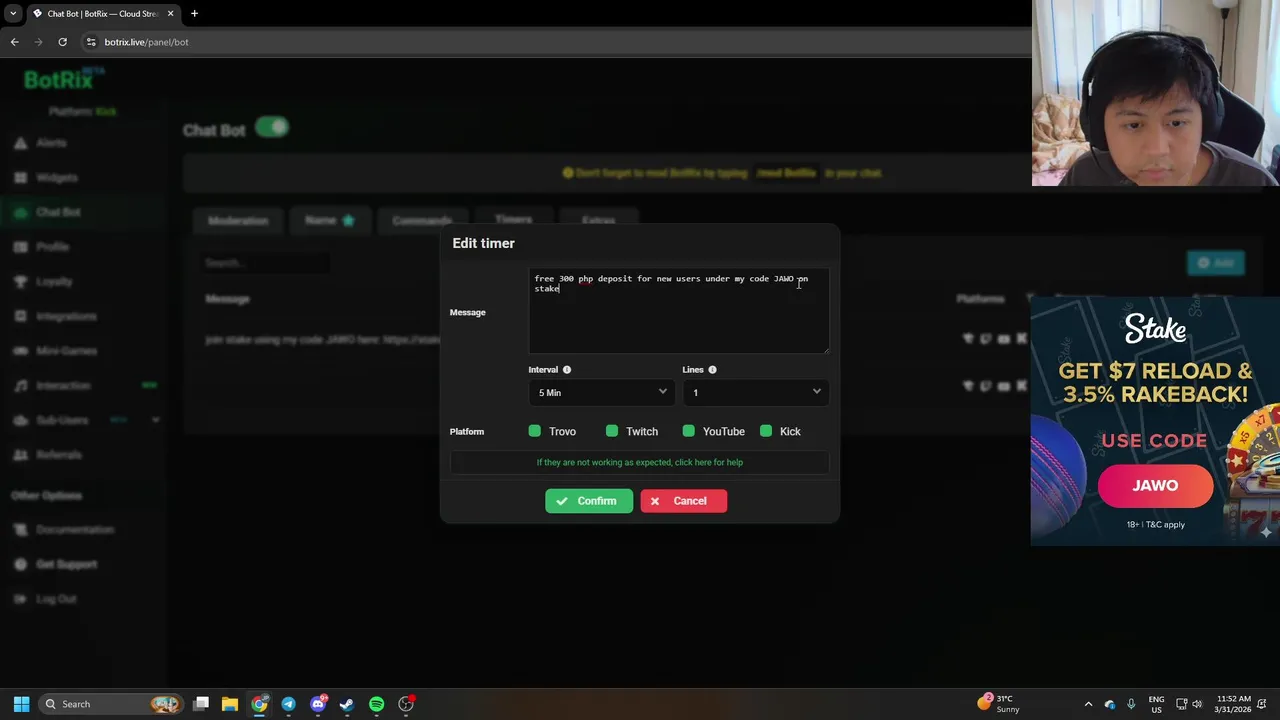Click the help link about platforms not working

(x=640, y=462)
